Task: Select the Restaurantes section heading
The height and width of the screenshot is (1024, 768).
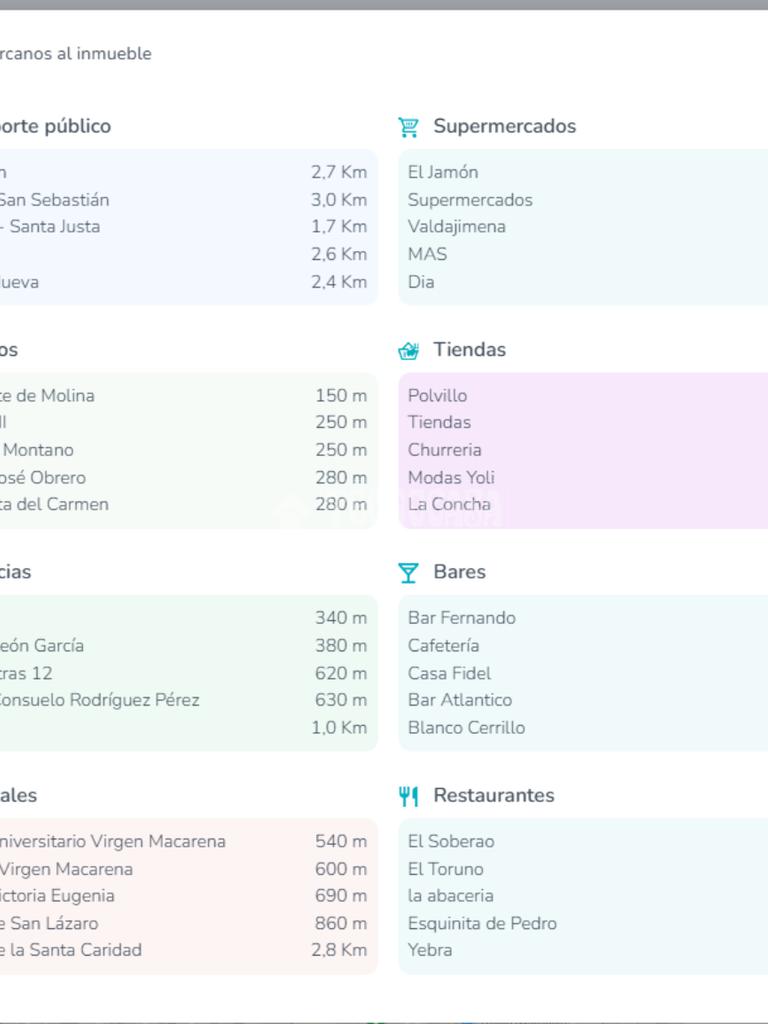Action: [x=493, y=796]
